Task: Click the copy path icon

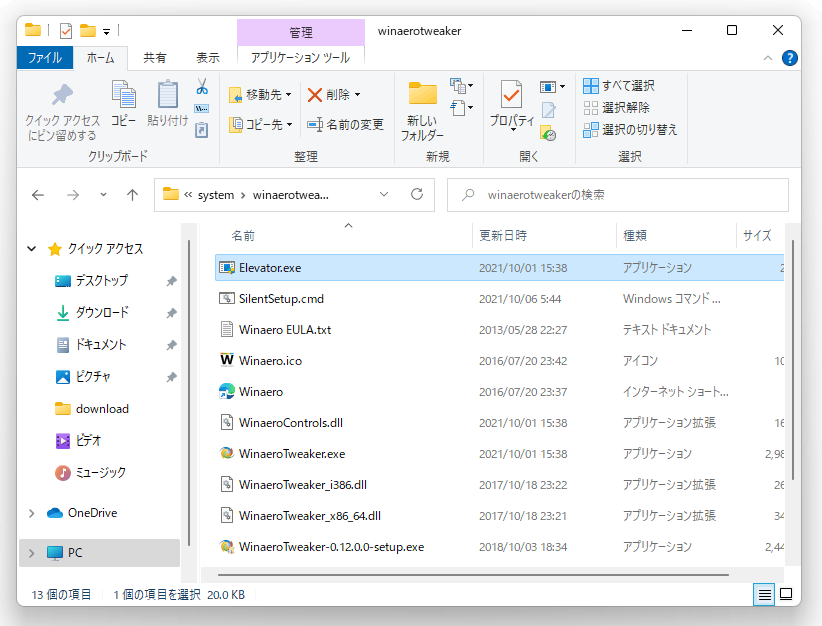Action: click(202, 109)
